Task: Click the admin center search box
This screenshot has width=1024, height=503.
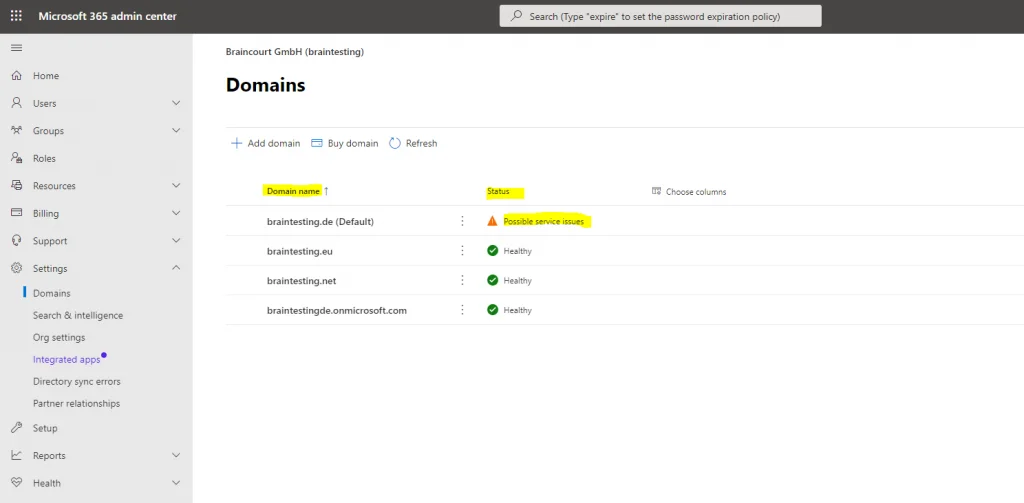Action: click(660, 16)
